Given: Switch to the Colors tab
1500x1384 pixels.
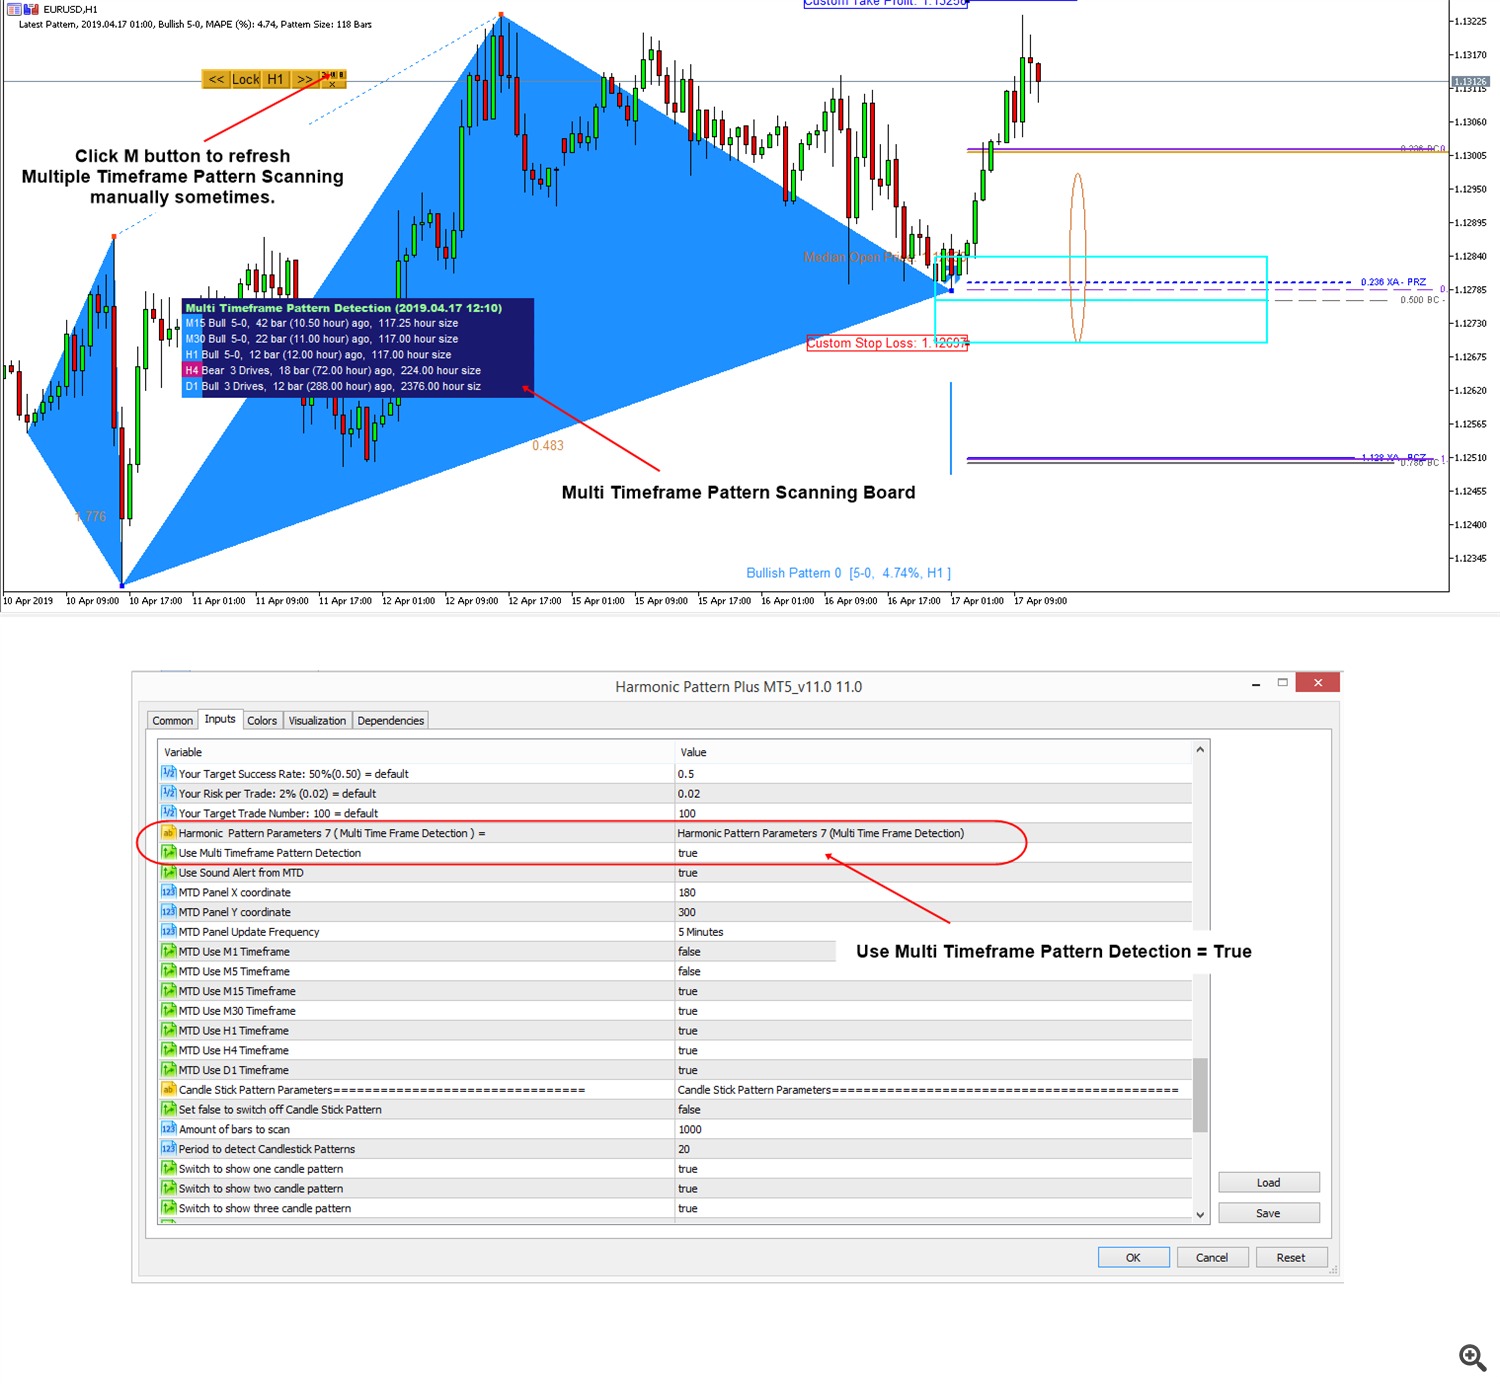Looking at the screenshot, I should pyautogui.click(x=262, y=721).
